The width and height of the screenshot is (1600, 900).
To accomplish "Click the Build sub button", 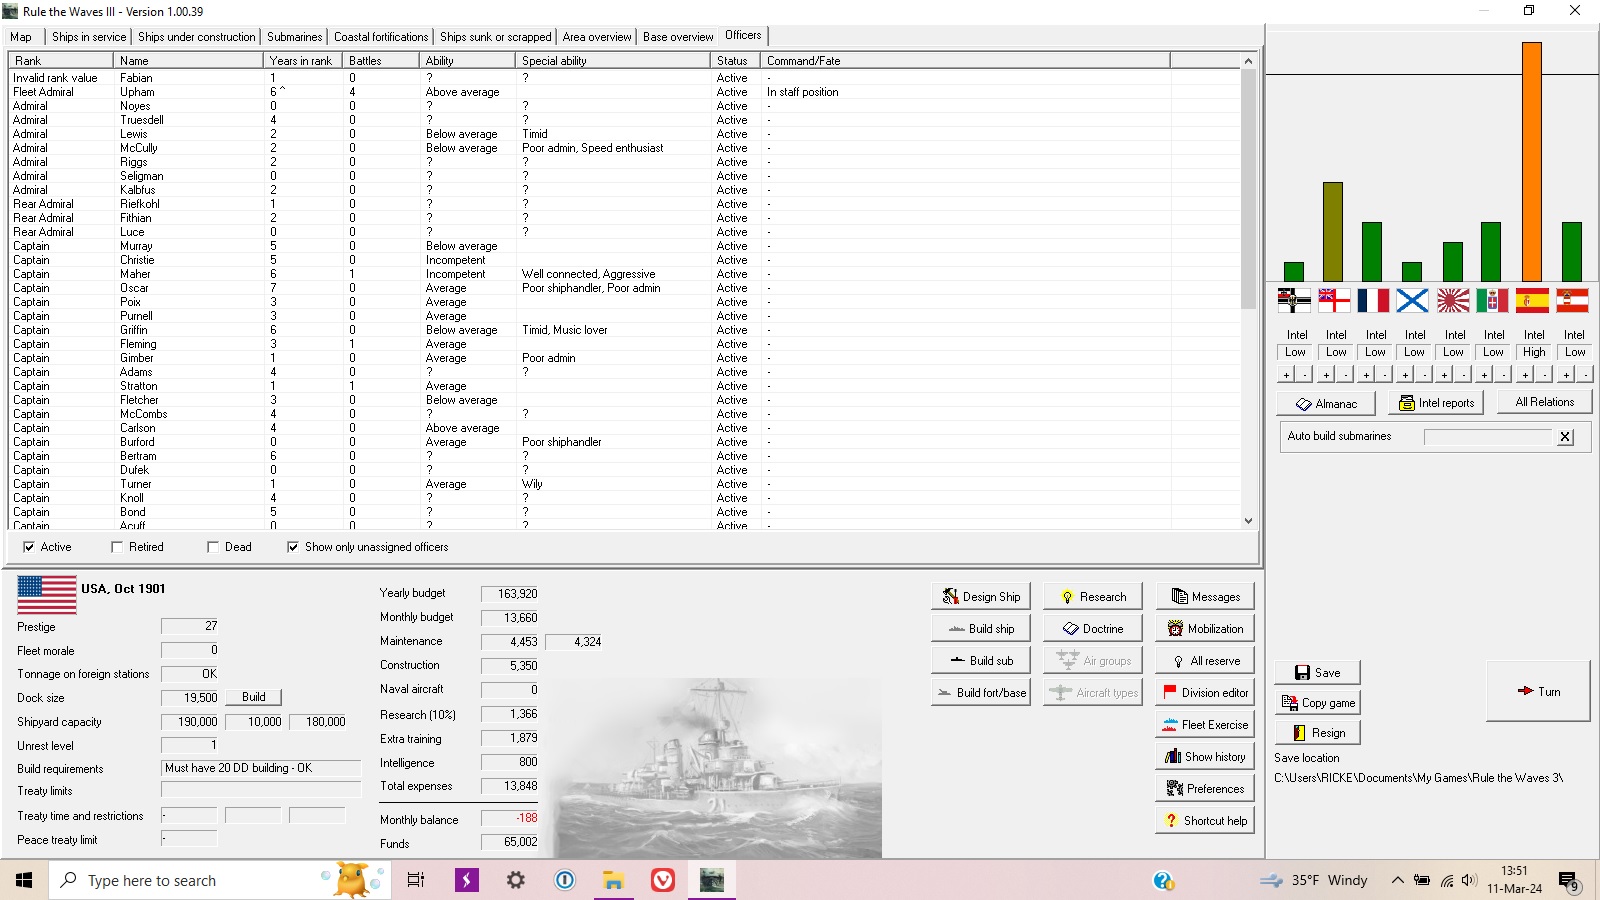I will coord(981,661).
